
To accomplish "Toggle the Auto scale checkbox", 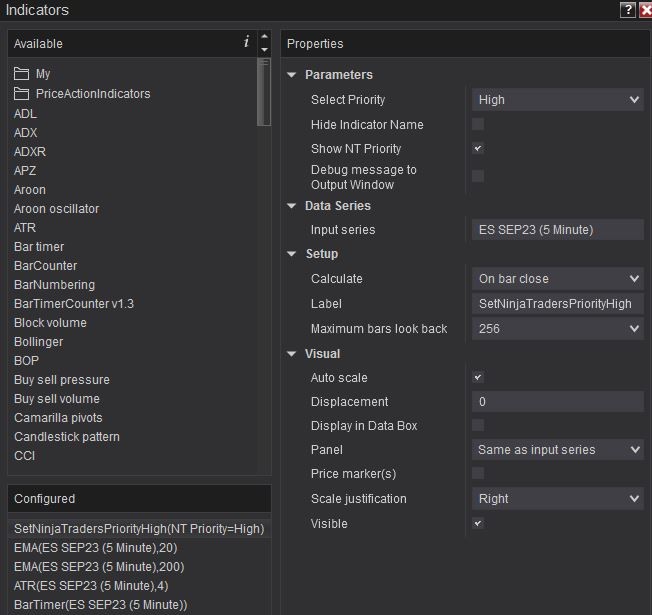I will 478,378.
